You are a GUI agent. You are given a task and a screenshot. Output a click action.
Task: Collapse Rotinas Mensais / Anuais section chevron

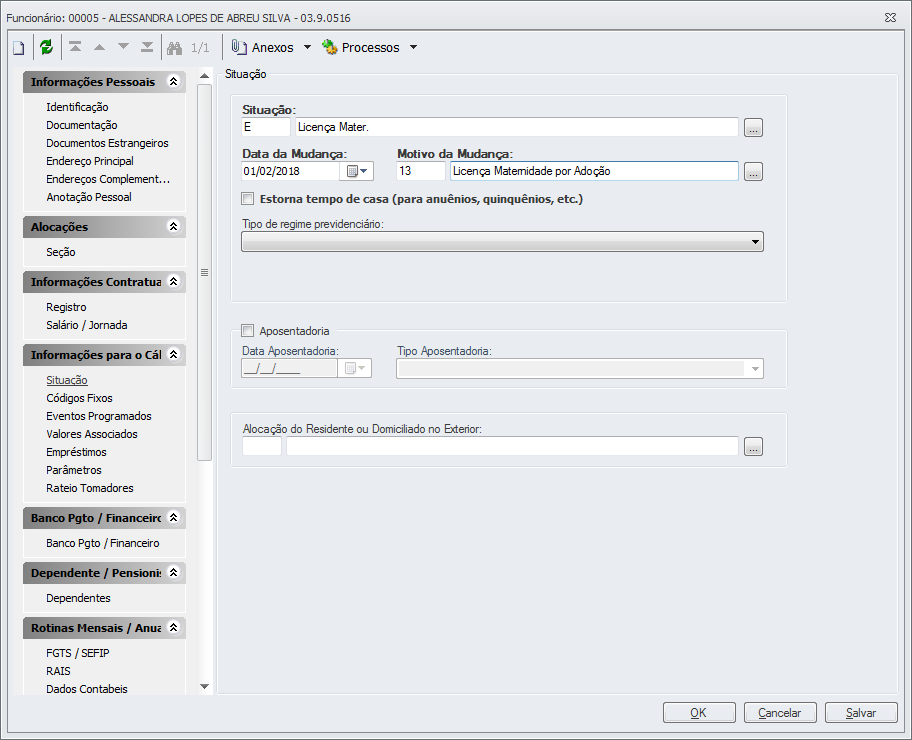tap(173, 627)
